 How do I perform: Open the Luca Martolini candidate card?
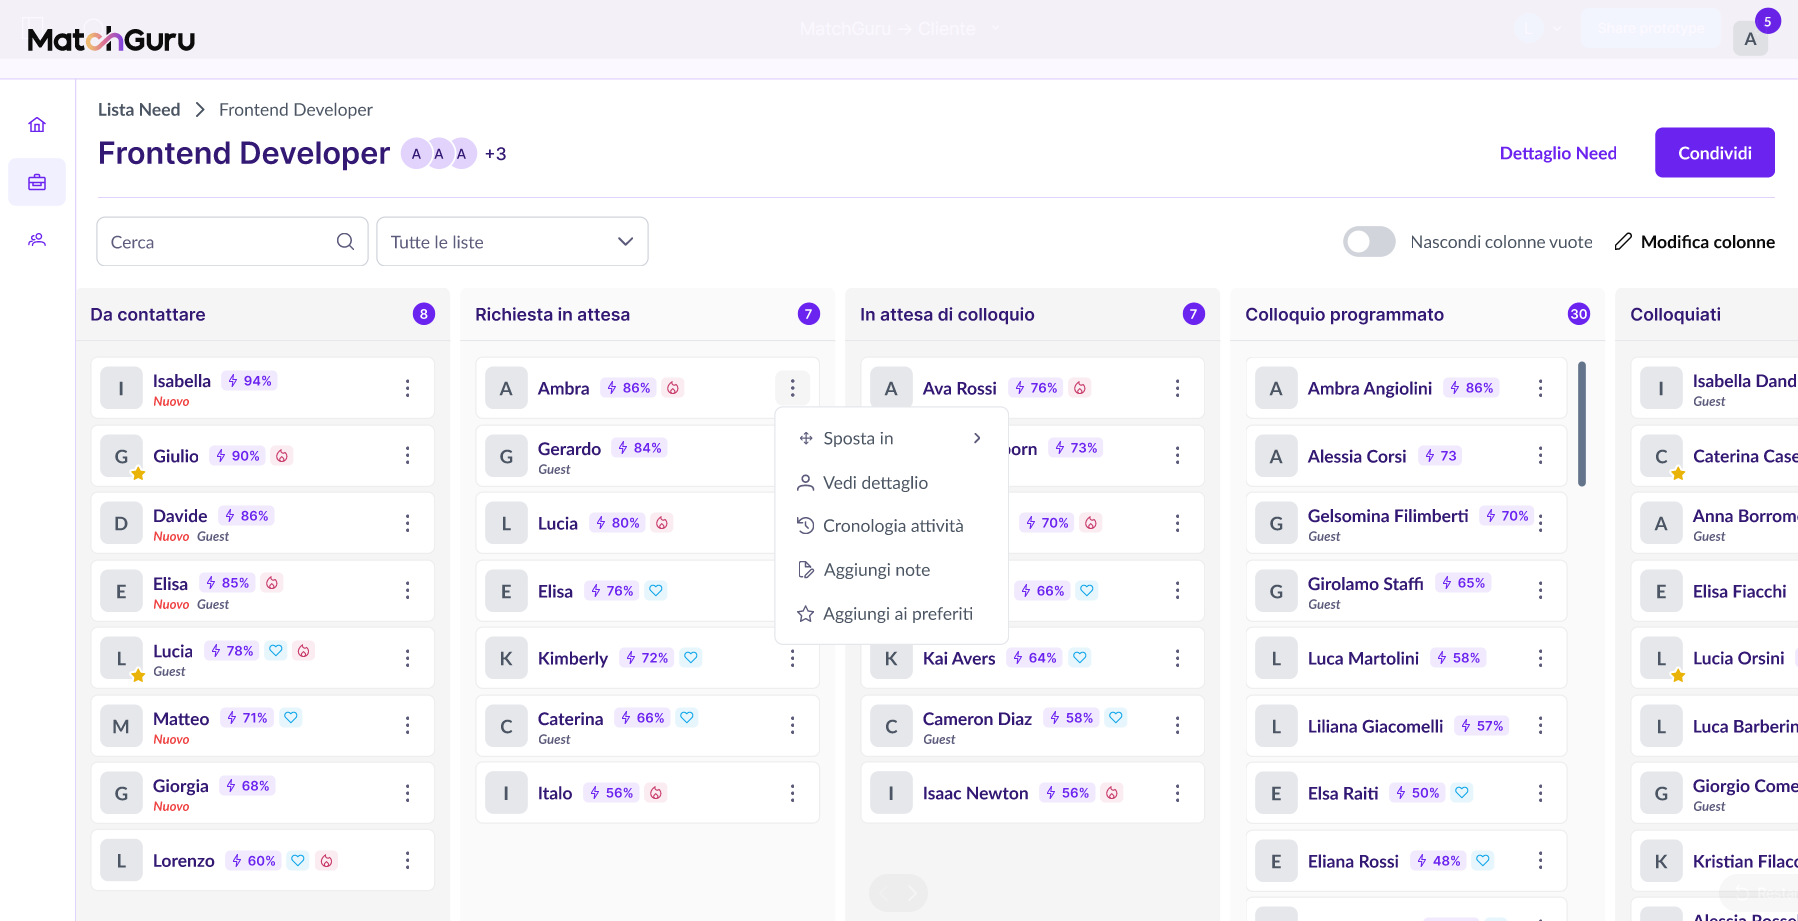tap(1406, 658)
